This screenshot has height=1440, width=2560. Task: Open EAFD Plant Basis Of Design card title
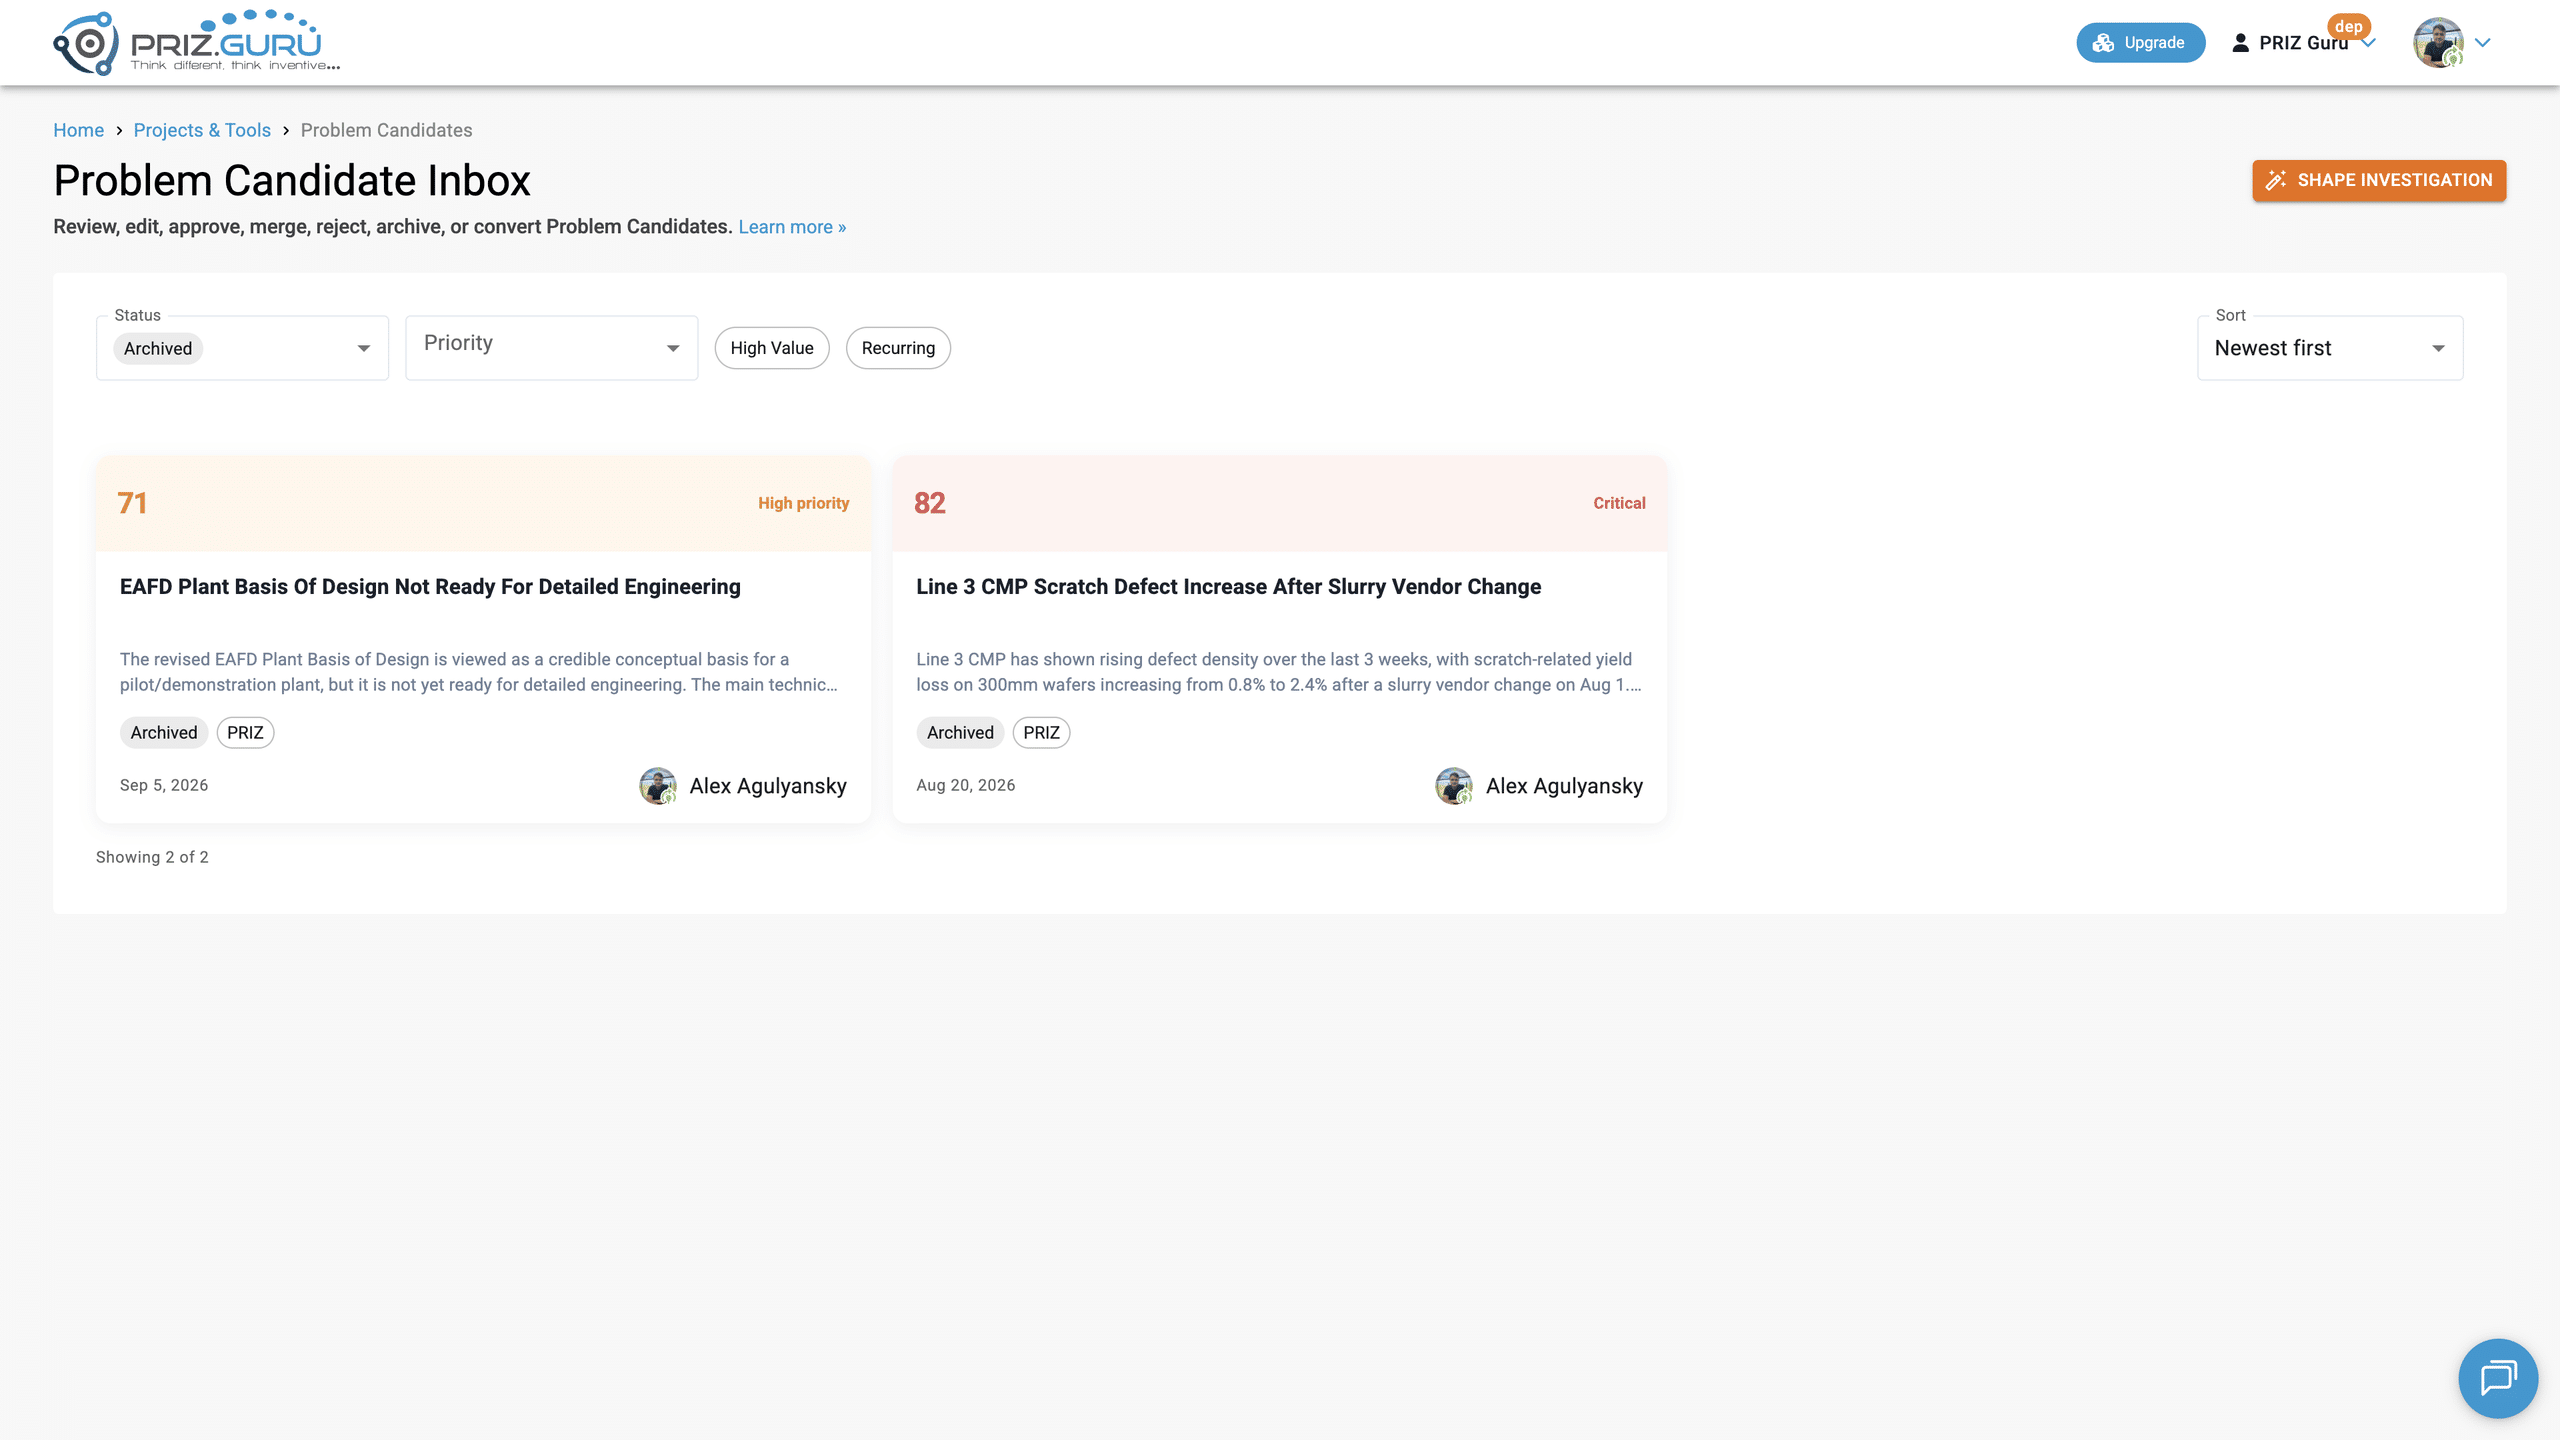(x=430, y=587)
